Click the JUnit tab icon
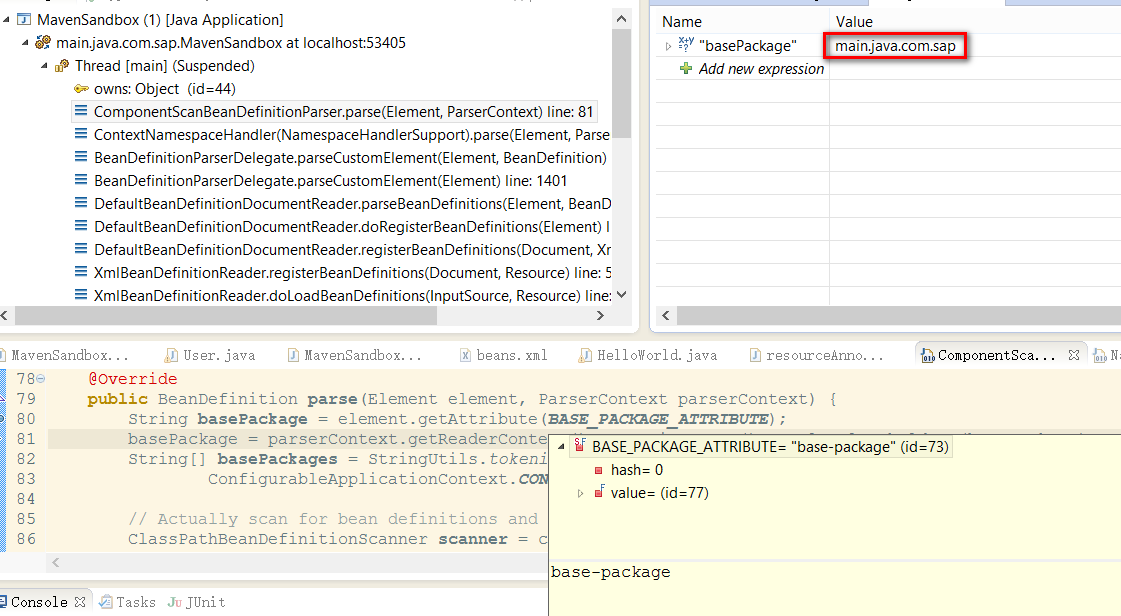Screen dimensions: 1121x616 point(175,602)
